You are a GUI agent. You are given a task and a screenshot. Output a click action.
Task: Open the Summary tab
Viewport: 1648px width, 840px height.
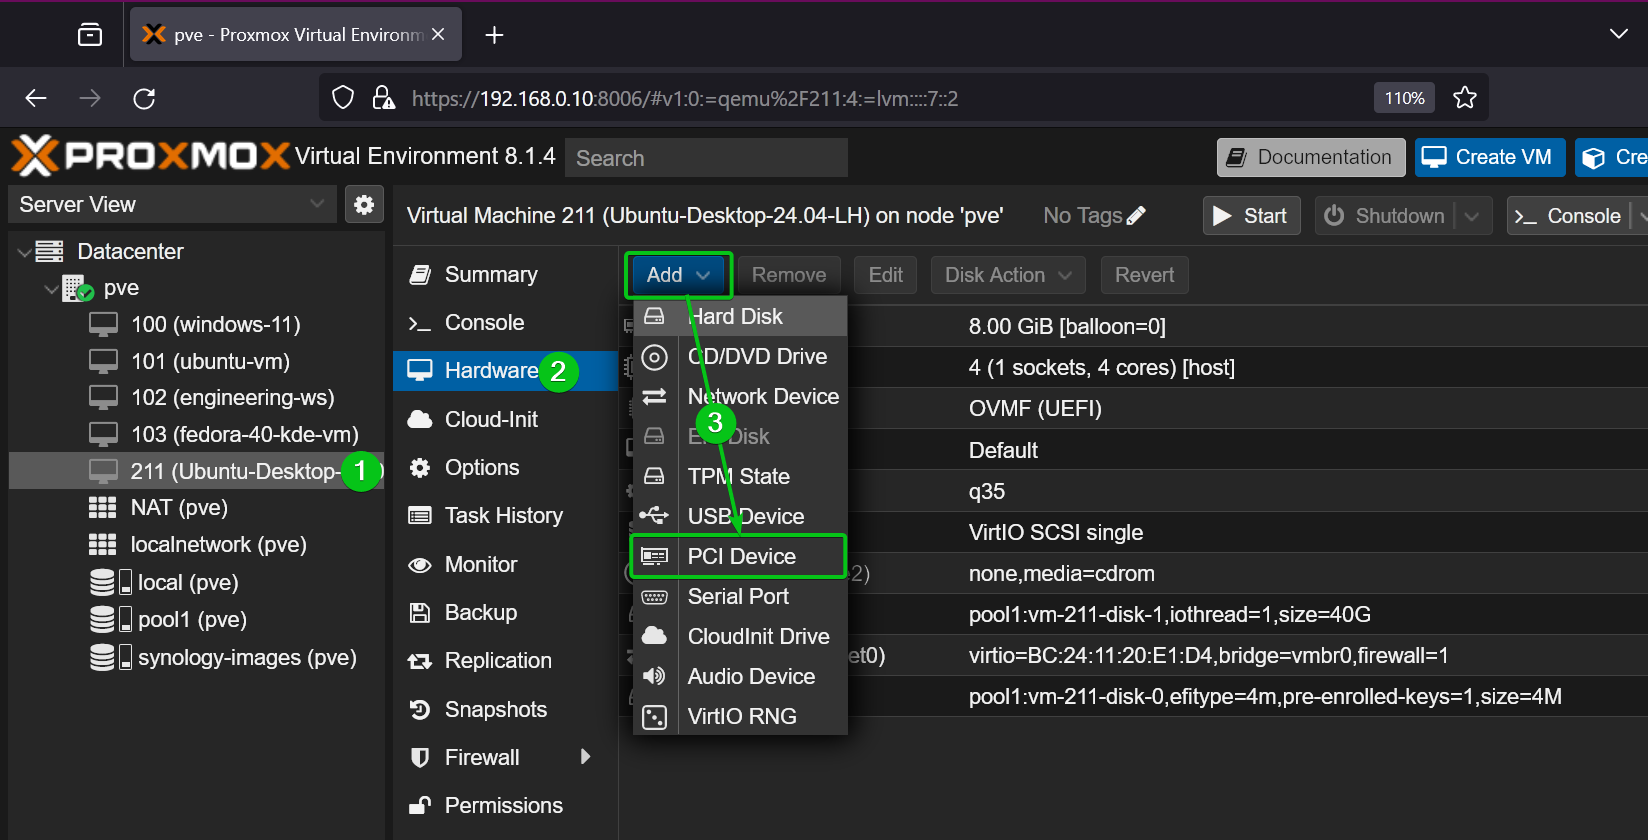(x=506, y=274)
